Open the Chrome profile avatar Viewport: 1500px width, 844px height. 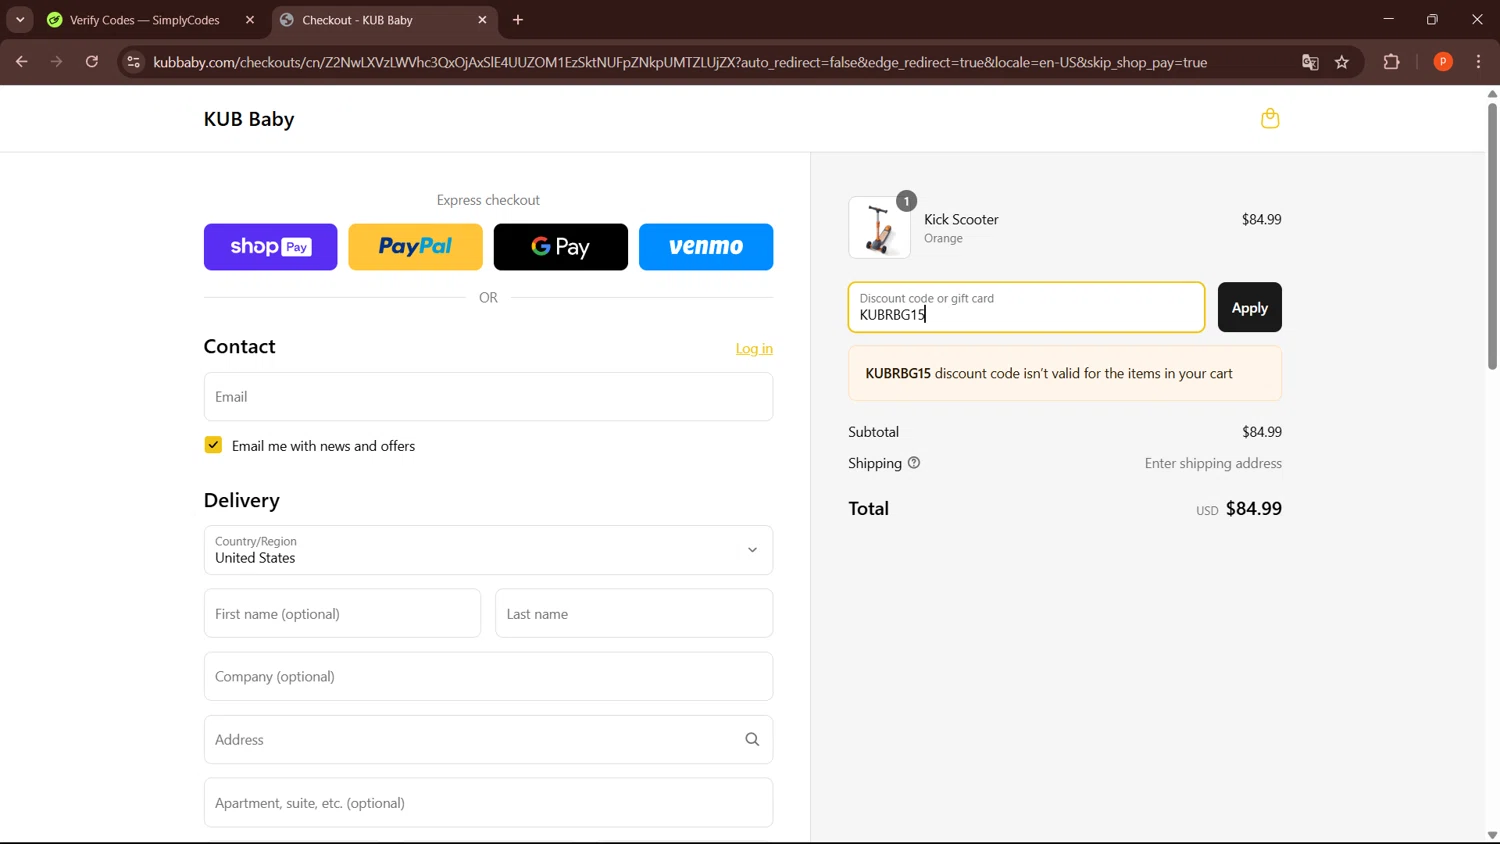[x=1443, y=62]
